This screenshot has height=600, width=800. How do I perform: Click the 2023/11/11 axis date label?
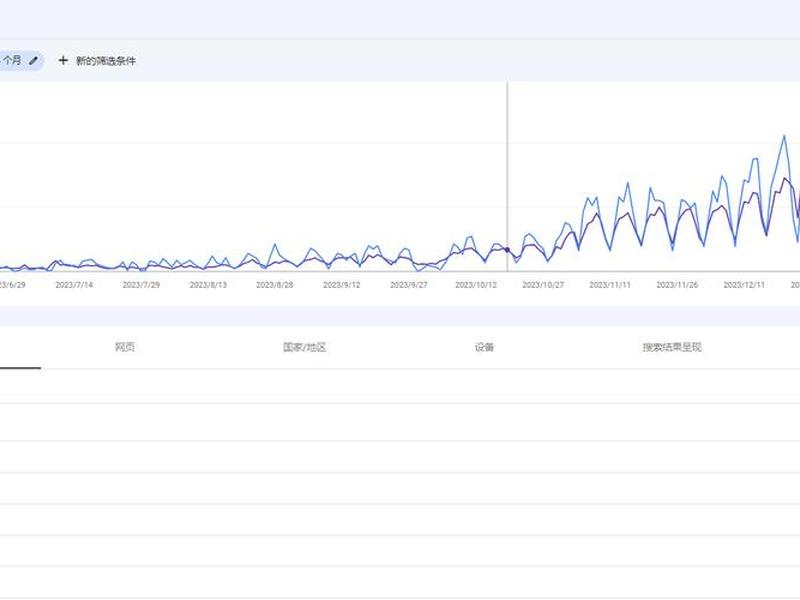610,285
